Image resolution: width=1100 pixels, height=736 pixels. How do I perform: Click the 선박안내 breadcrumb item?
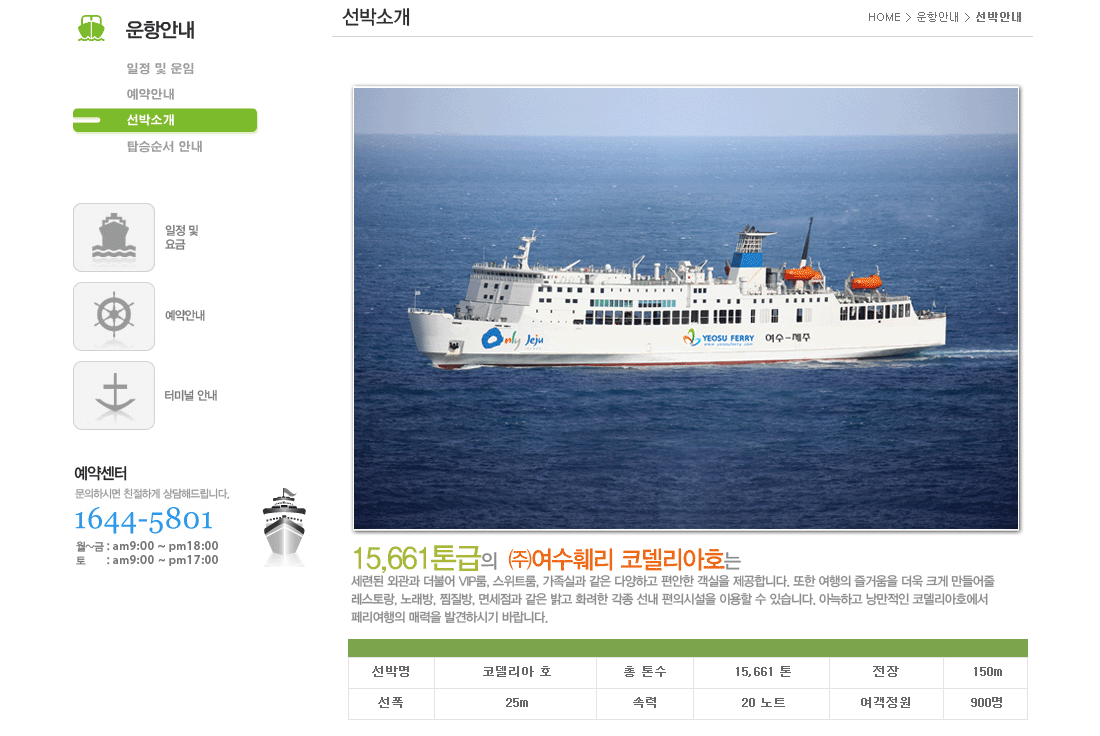click(998, 17)
